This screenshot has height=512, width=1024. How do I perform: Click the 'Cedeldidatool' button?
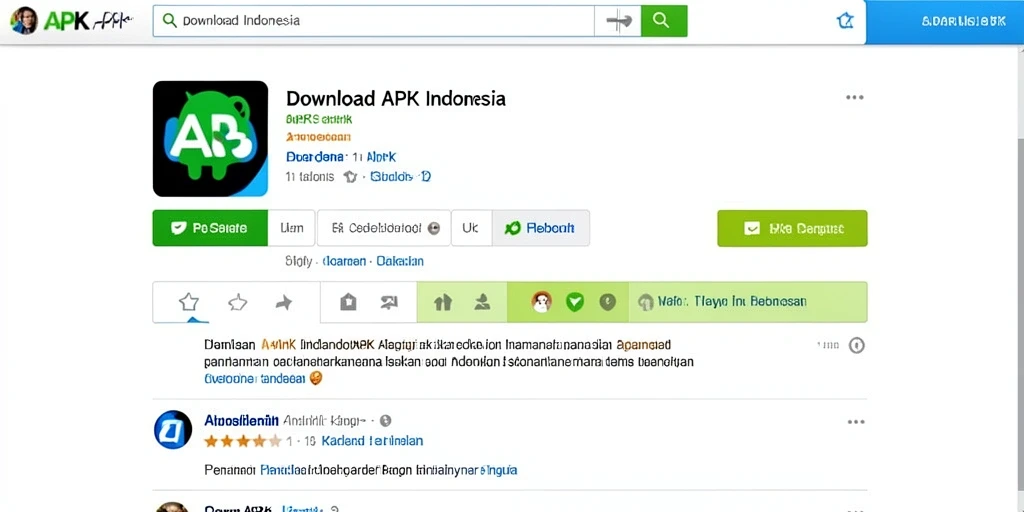click(x=383, y=228)
